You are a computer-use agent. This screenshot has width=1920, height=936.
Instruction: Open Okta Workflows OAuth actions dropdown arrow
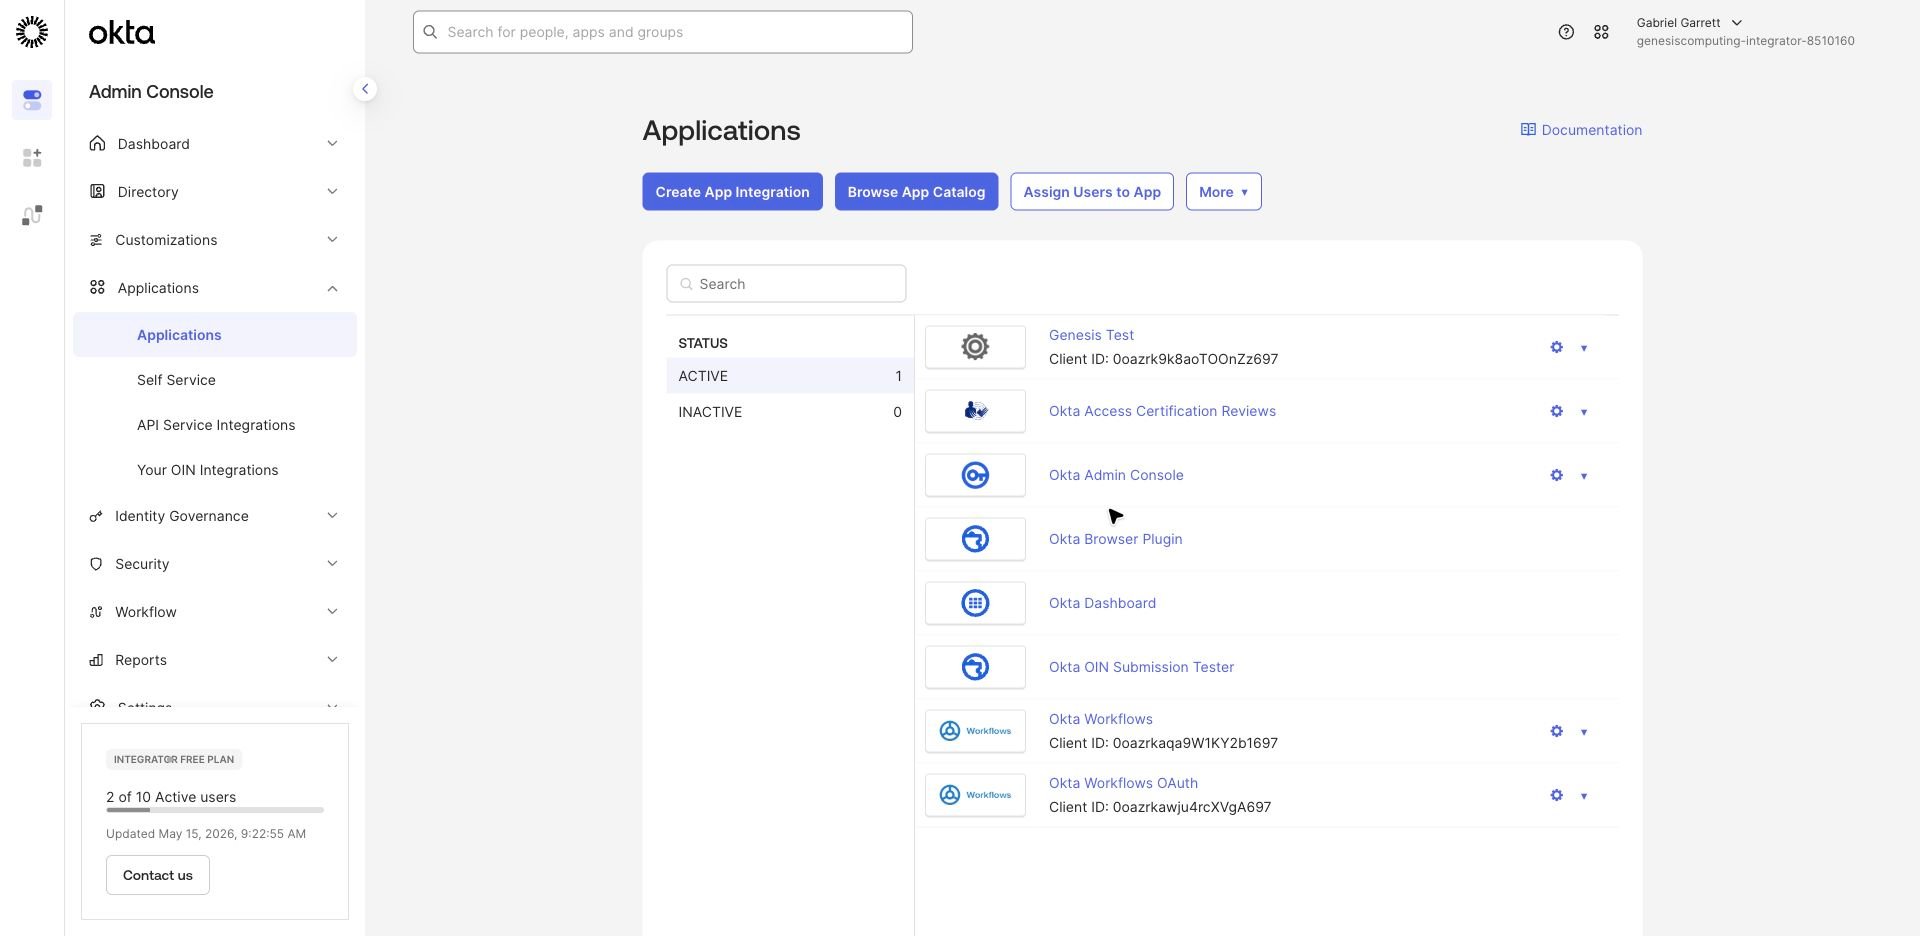(x=1584, y=796)
